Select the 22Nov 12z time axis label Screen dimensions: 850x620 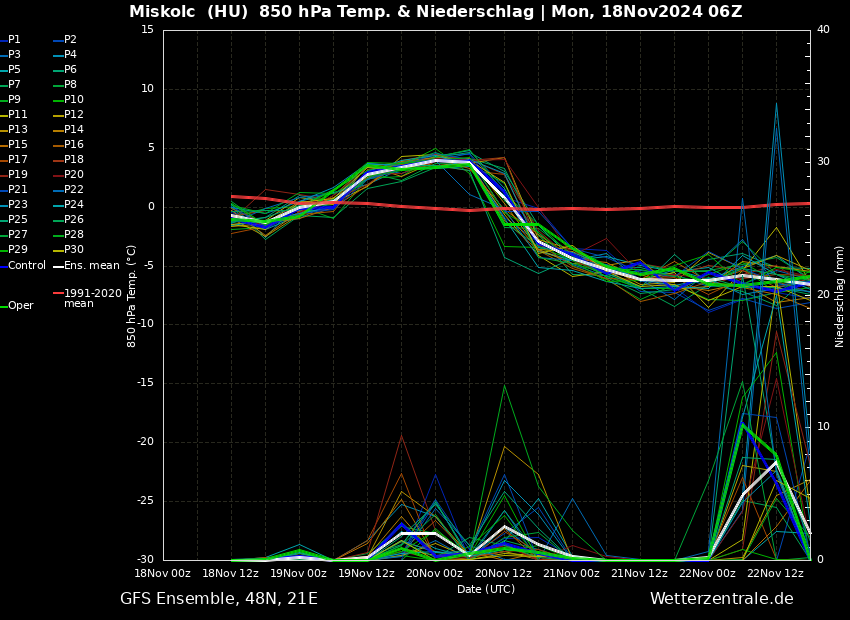click(x=775, y=574)
